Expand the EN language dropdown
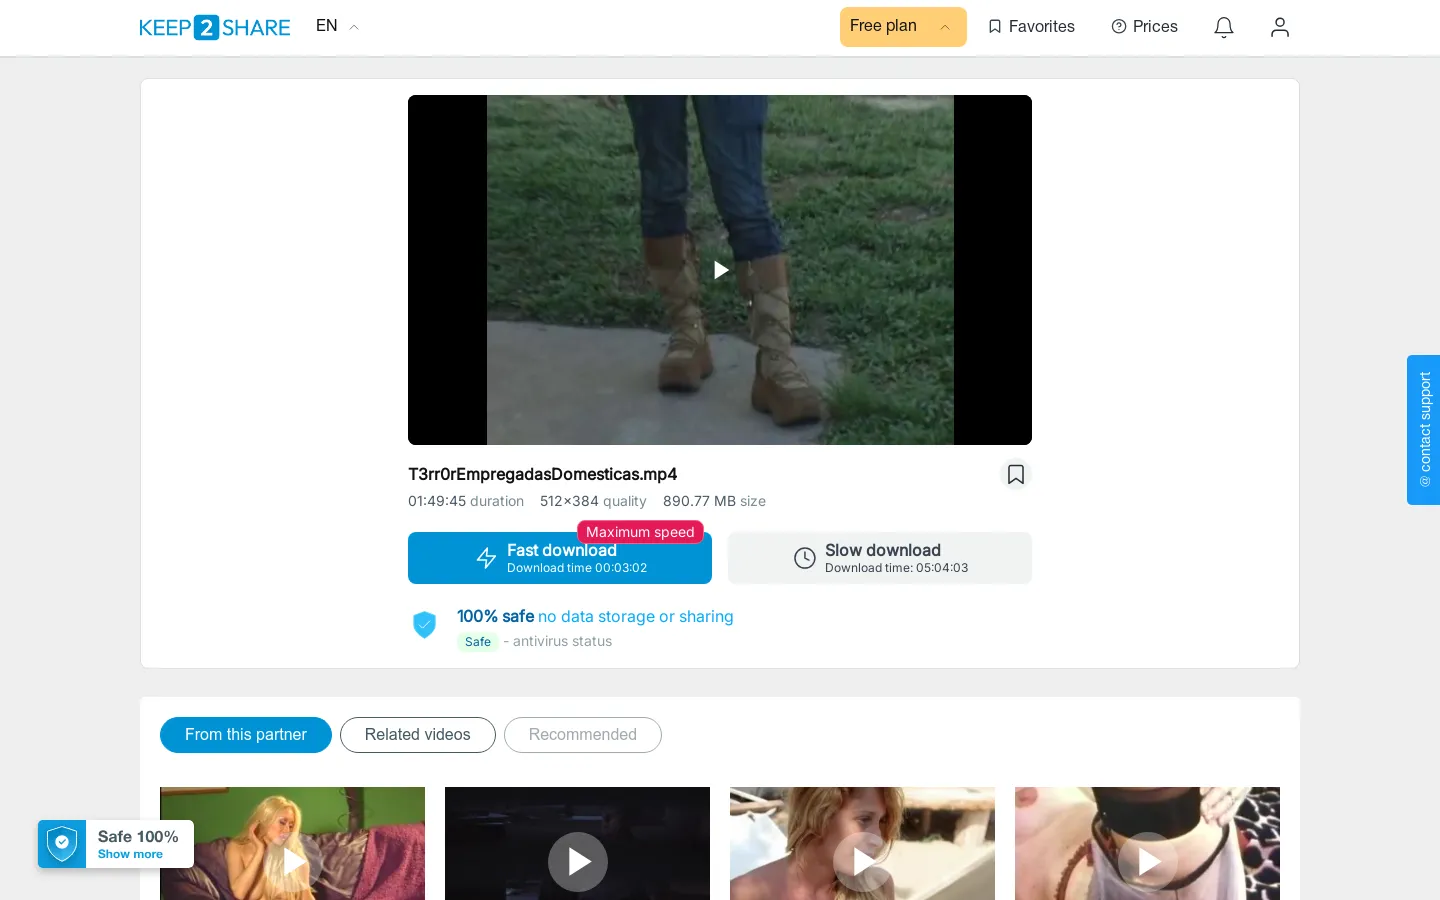Viewport: 1440px width, 900px height. [337, 26]
